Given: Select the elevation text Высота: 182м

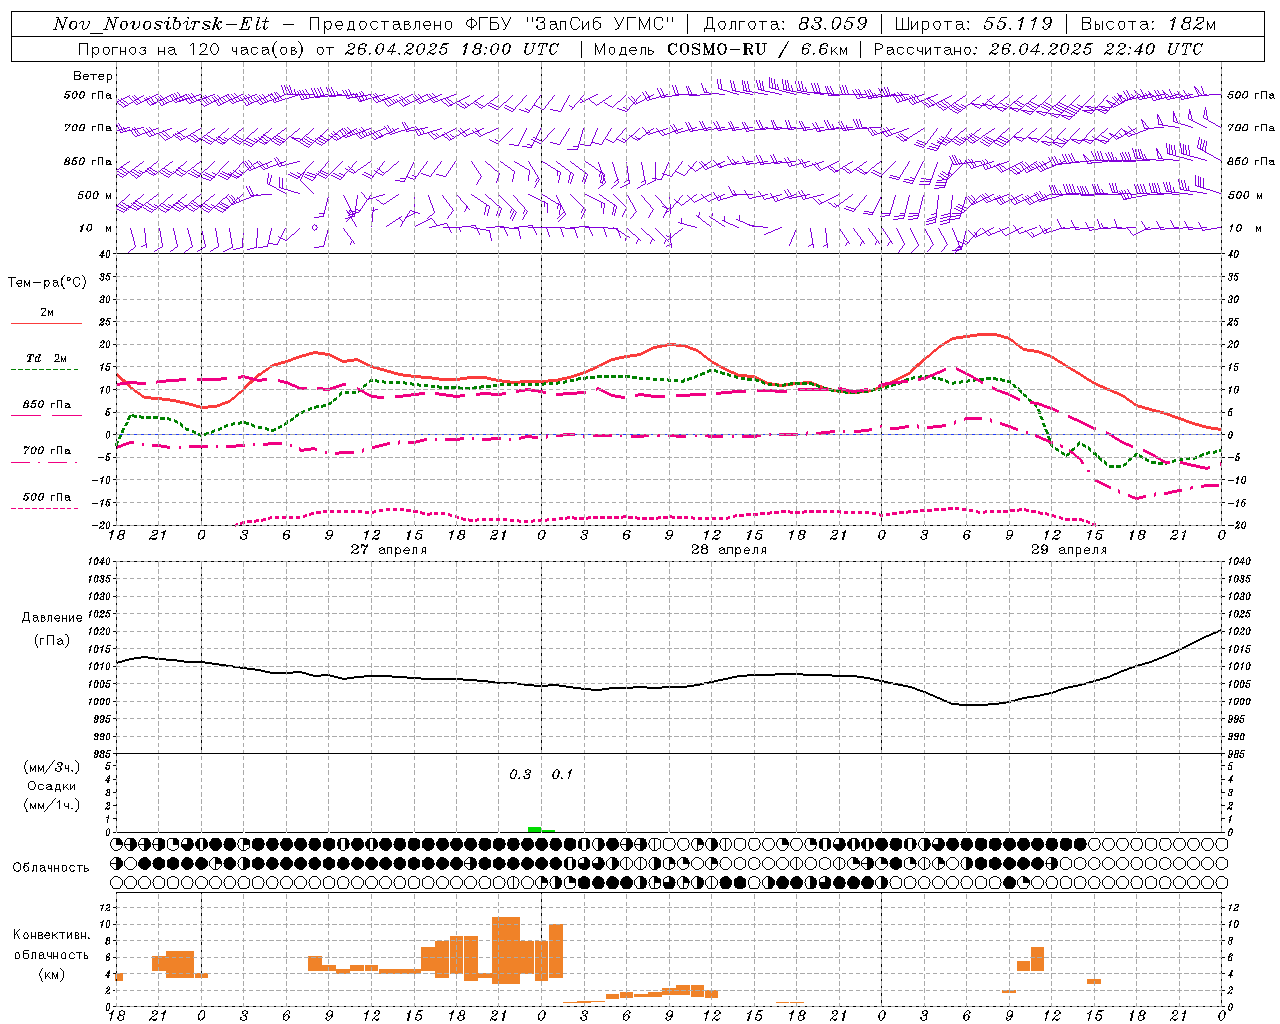Looking at the screenshot, I should [1149, 24].
